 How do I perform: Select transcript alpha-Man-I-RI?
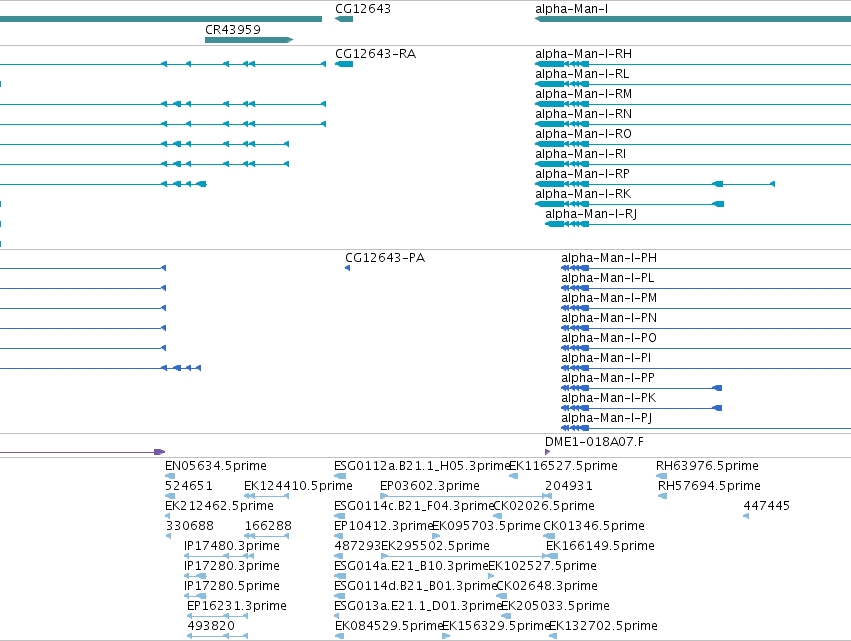coord(580,154)
